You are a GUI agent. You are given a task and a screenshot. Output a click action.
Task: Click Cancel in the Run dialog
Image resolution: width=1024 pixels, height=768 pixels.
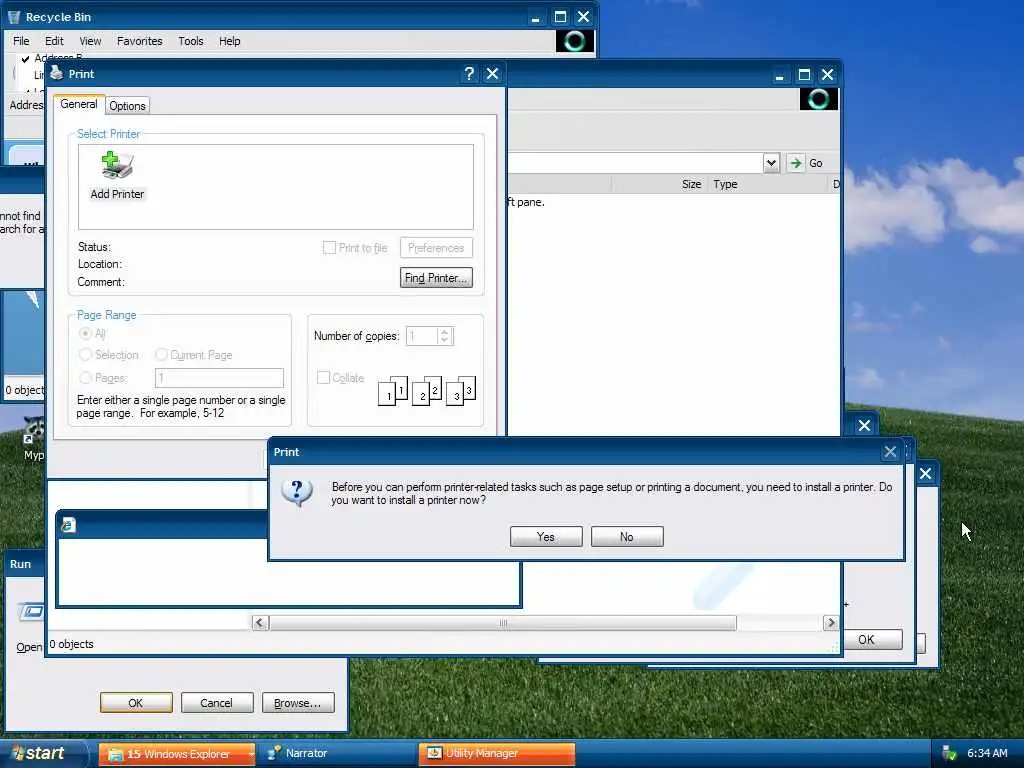[217, 703]
